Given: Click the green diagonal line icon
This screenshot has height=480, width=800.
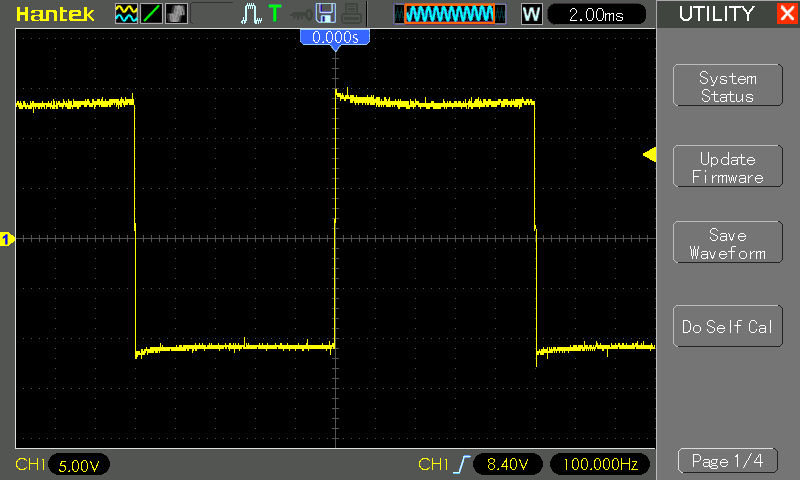Looking at the screenshot, I should (x=151, y=14).
